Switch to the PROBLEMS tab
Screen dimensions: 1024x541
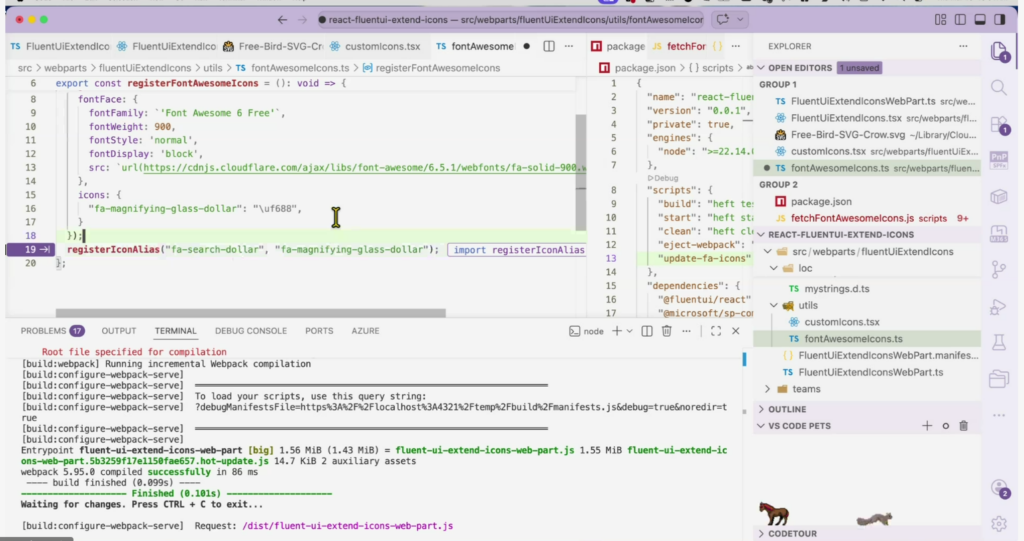pyautogui.click(x=43, y=331)
